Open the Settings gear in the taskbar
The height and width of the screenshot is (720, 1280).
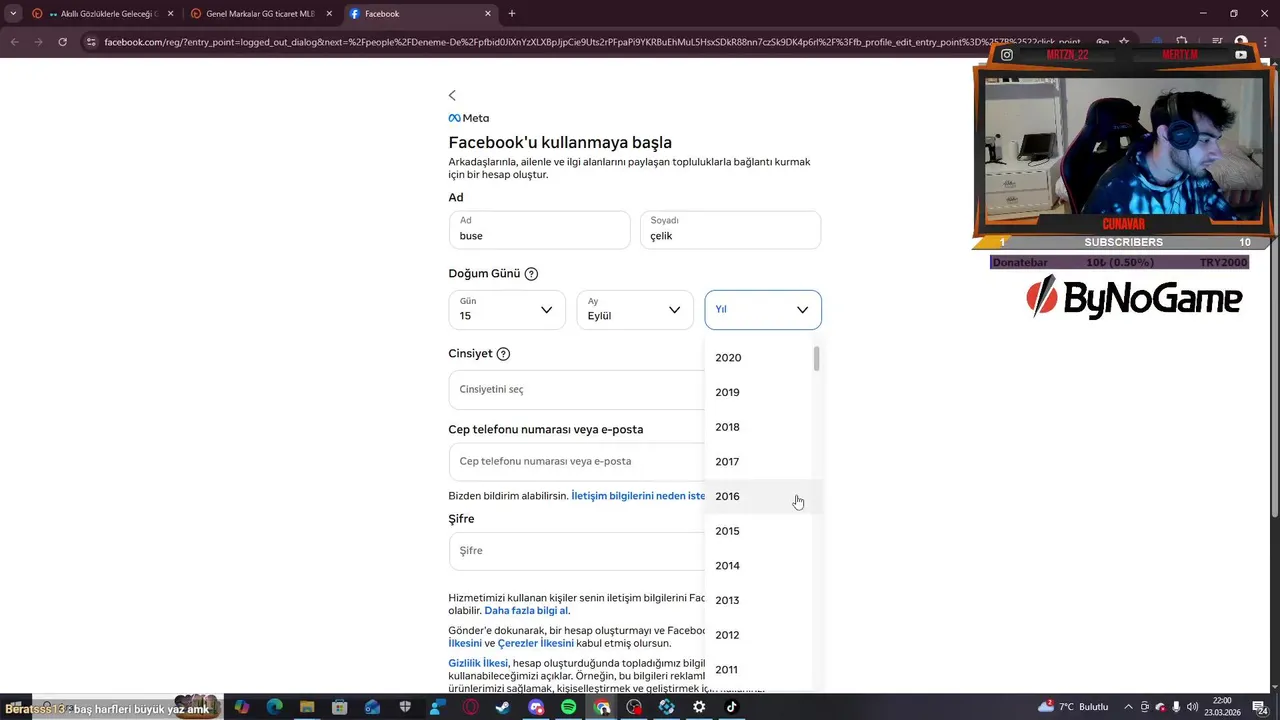tap(699, 707)
